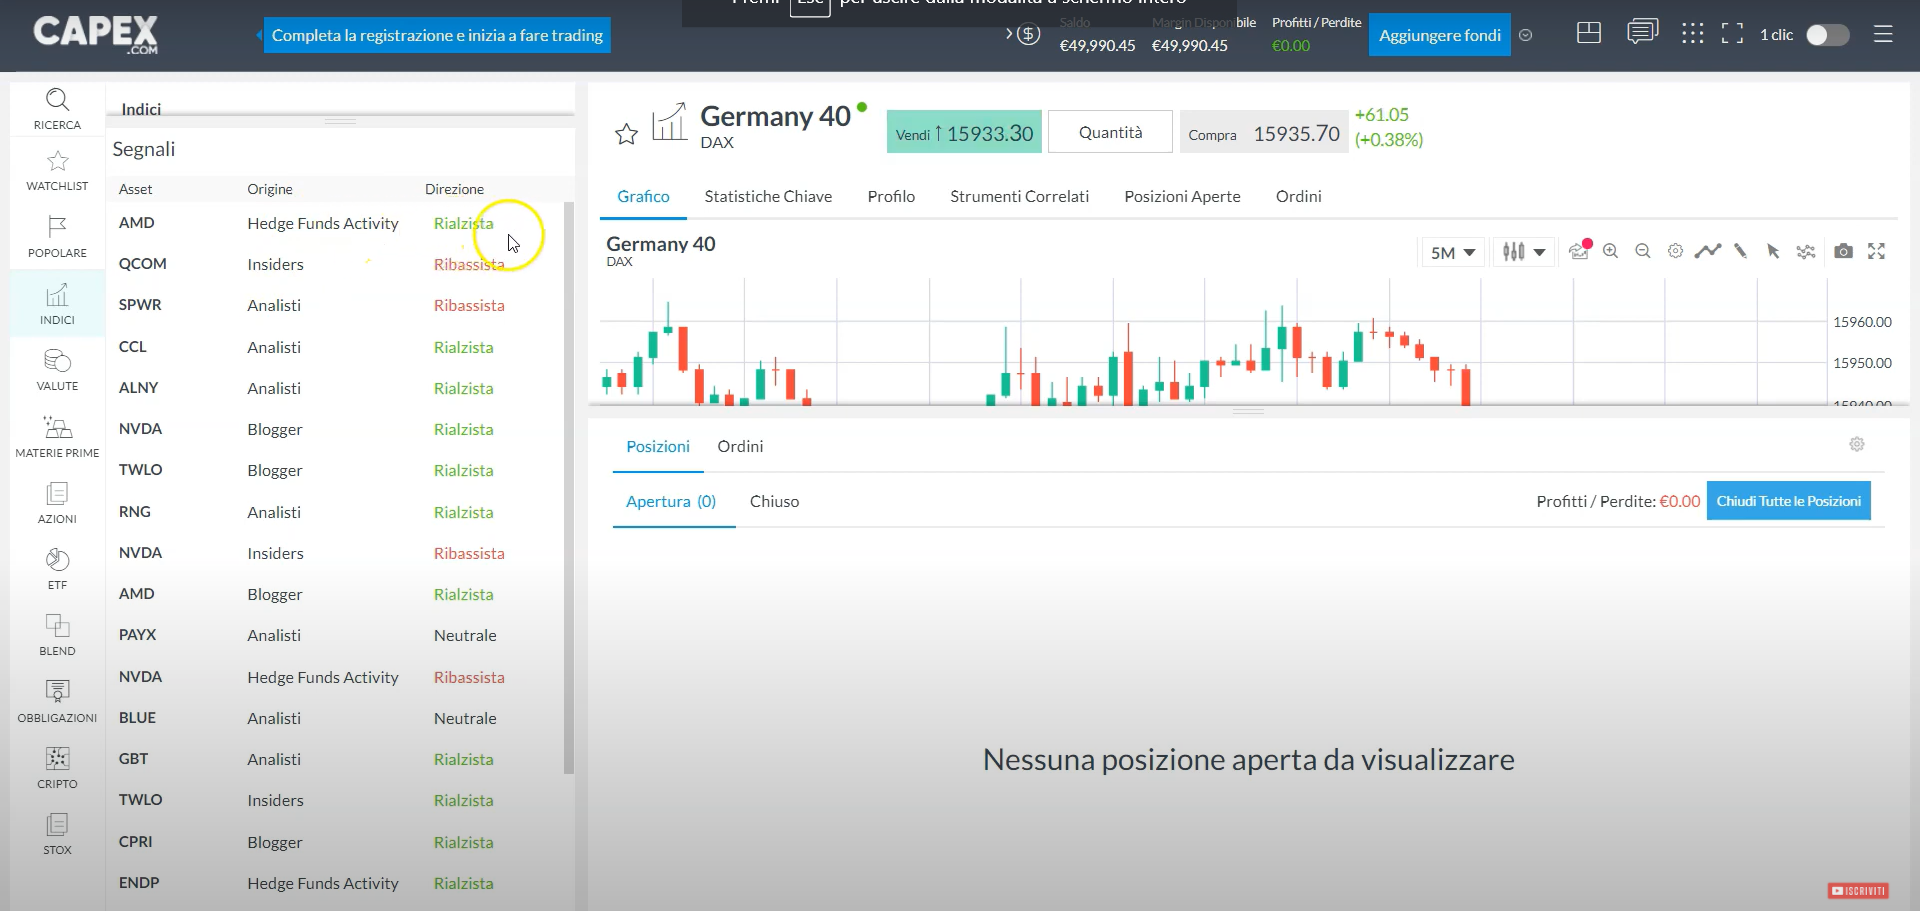The width and height of the screenshot is (1920, 911).
Task: Open the hamburger main menu
Action: (1883, 34)
